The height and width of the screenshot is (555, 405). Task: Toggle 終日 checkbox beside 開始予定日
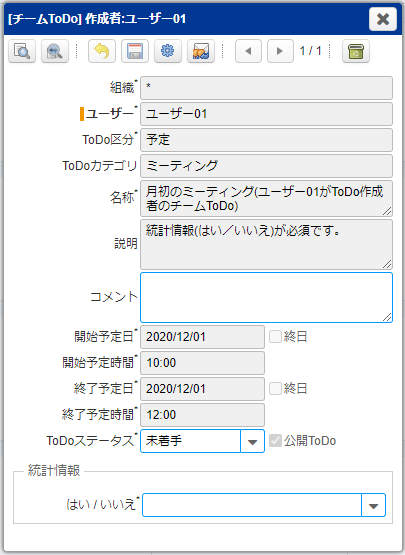(x=275, y=337)
